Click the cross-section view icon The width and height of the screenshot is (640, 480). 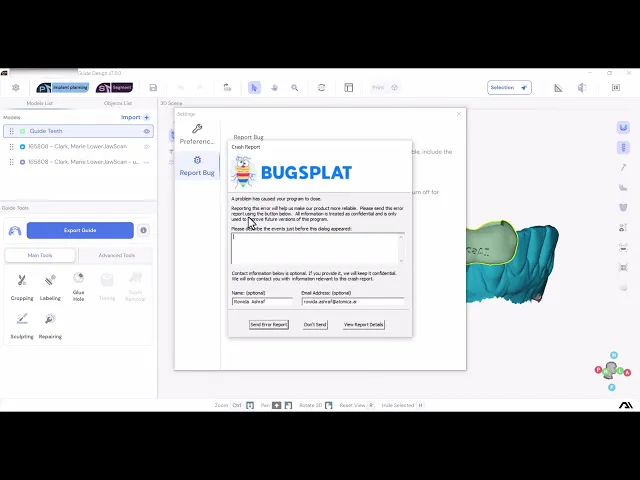coord(582,88)
